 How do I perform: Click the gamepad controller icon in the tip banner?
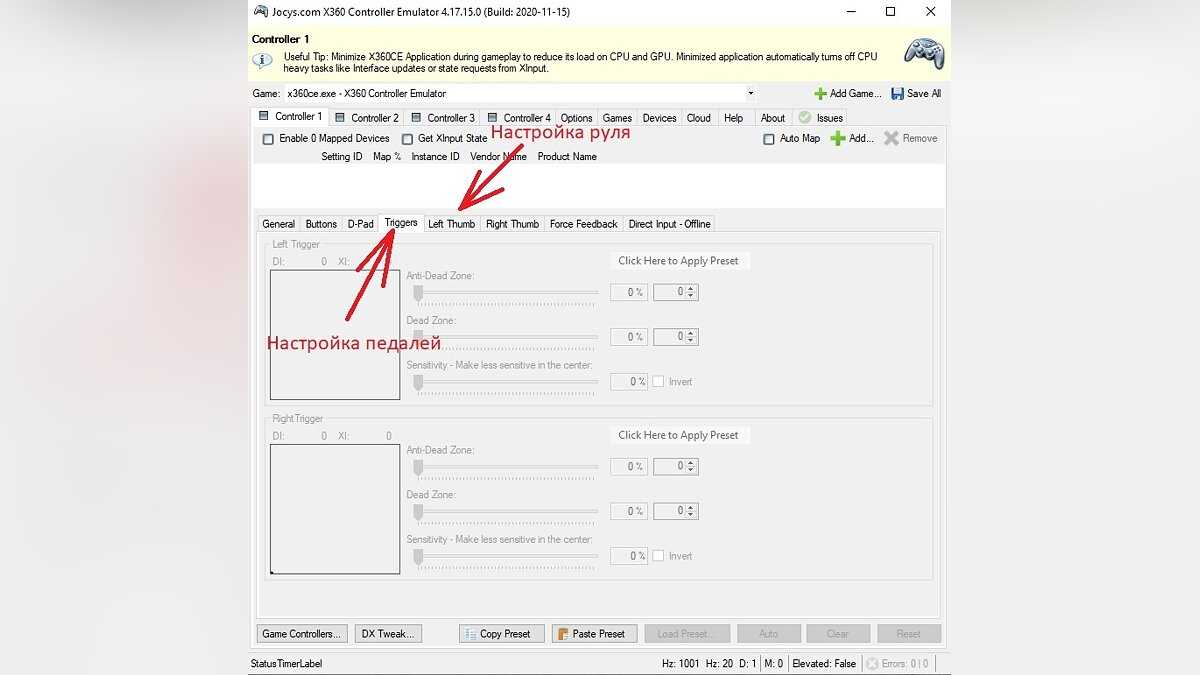pyautogui.click(x=923, y=54)
